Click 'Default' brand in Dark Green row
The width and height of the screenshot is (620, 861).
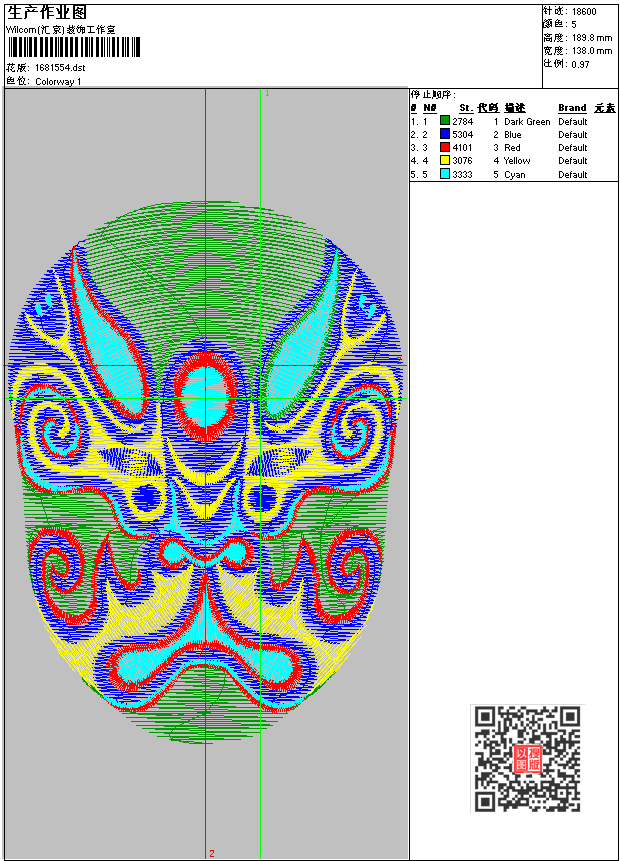click(573, 121)
